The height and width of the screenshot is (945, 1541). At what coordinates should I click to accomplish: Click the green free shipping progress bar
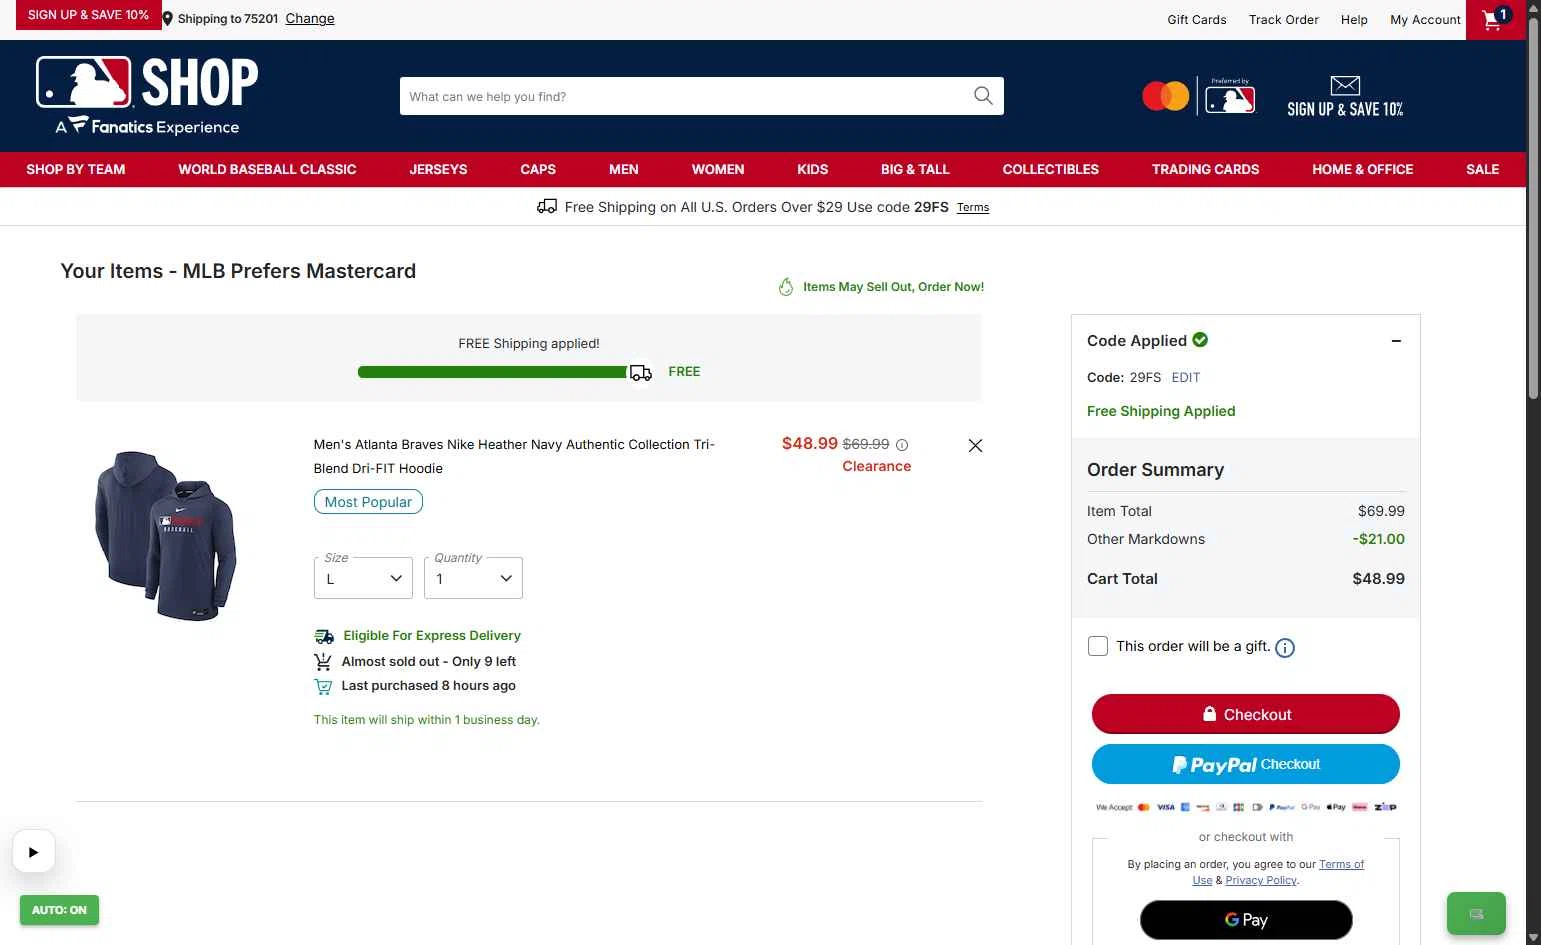[493, 372]
